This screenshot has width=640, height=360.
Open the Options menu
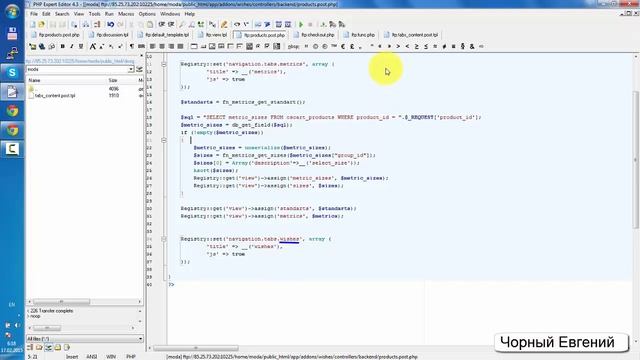147,14
